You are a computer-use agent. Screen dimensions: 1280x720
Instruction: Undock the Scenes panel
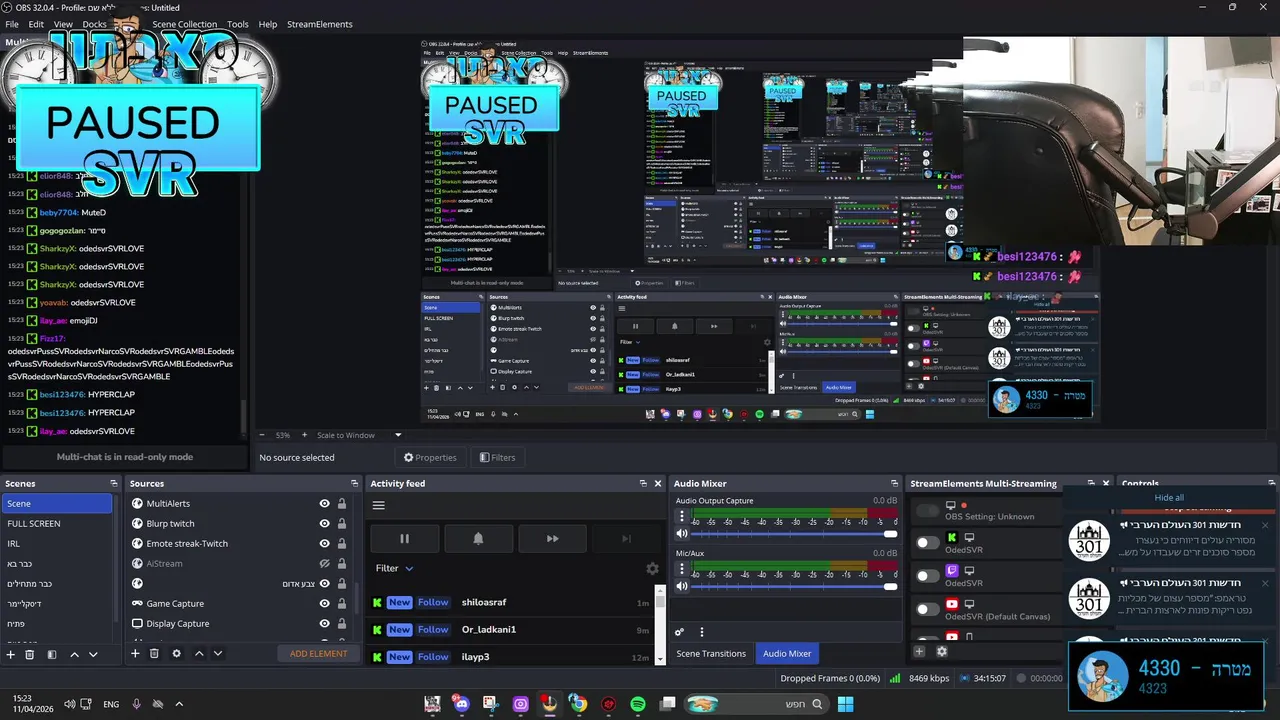(112, 484)
